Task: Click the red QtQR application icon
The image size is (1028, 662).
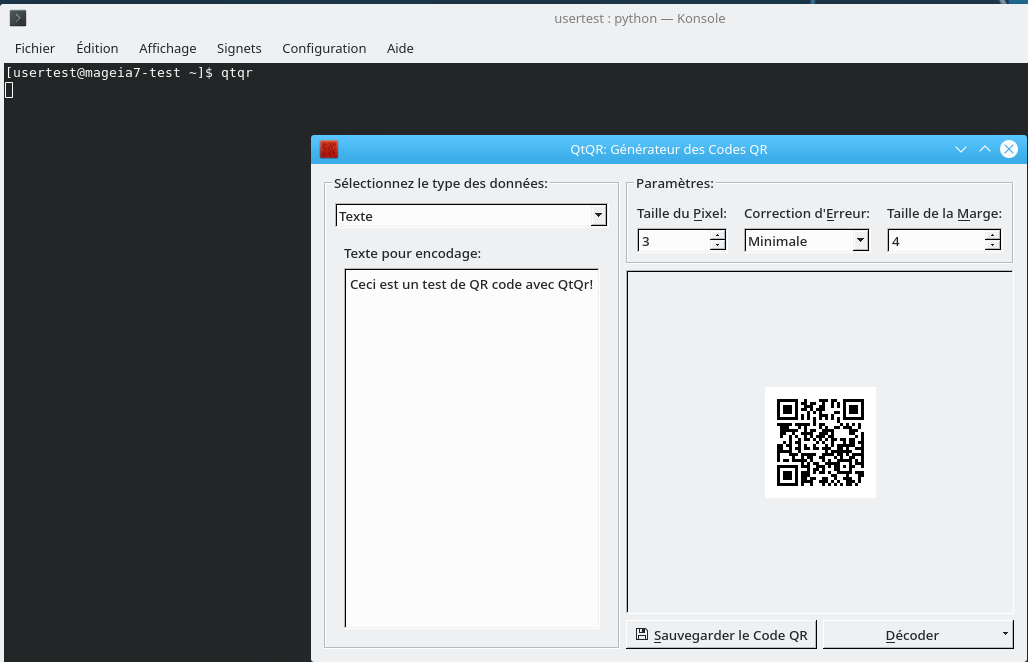Action: pyautogui.click(x=328, y=149)
